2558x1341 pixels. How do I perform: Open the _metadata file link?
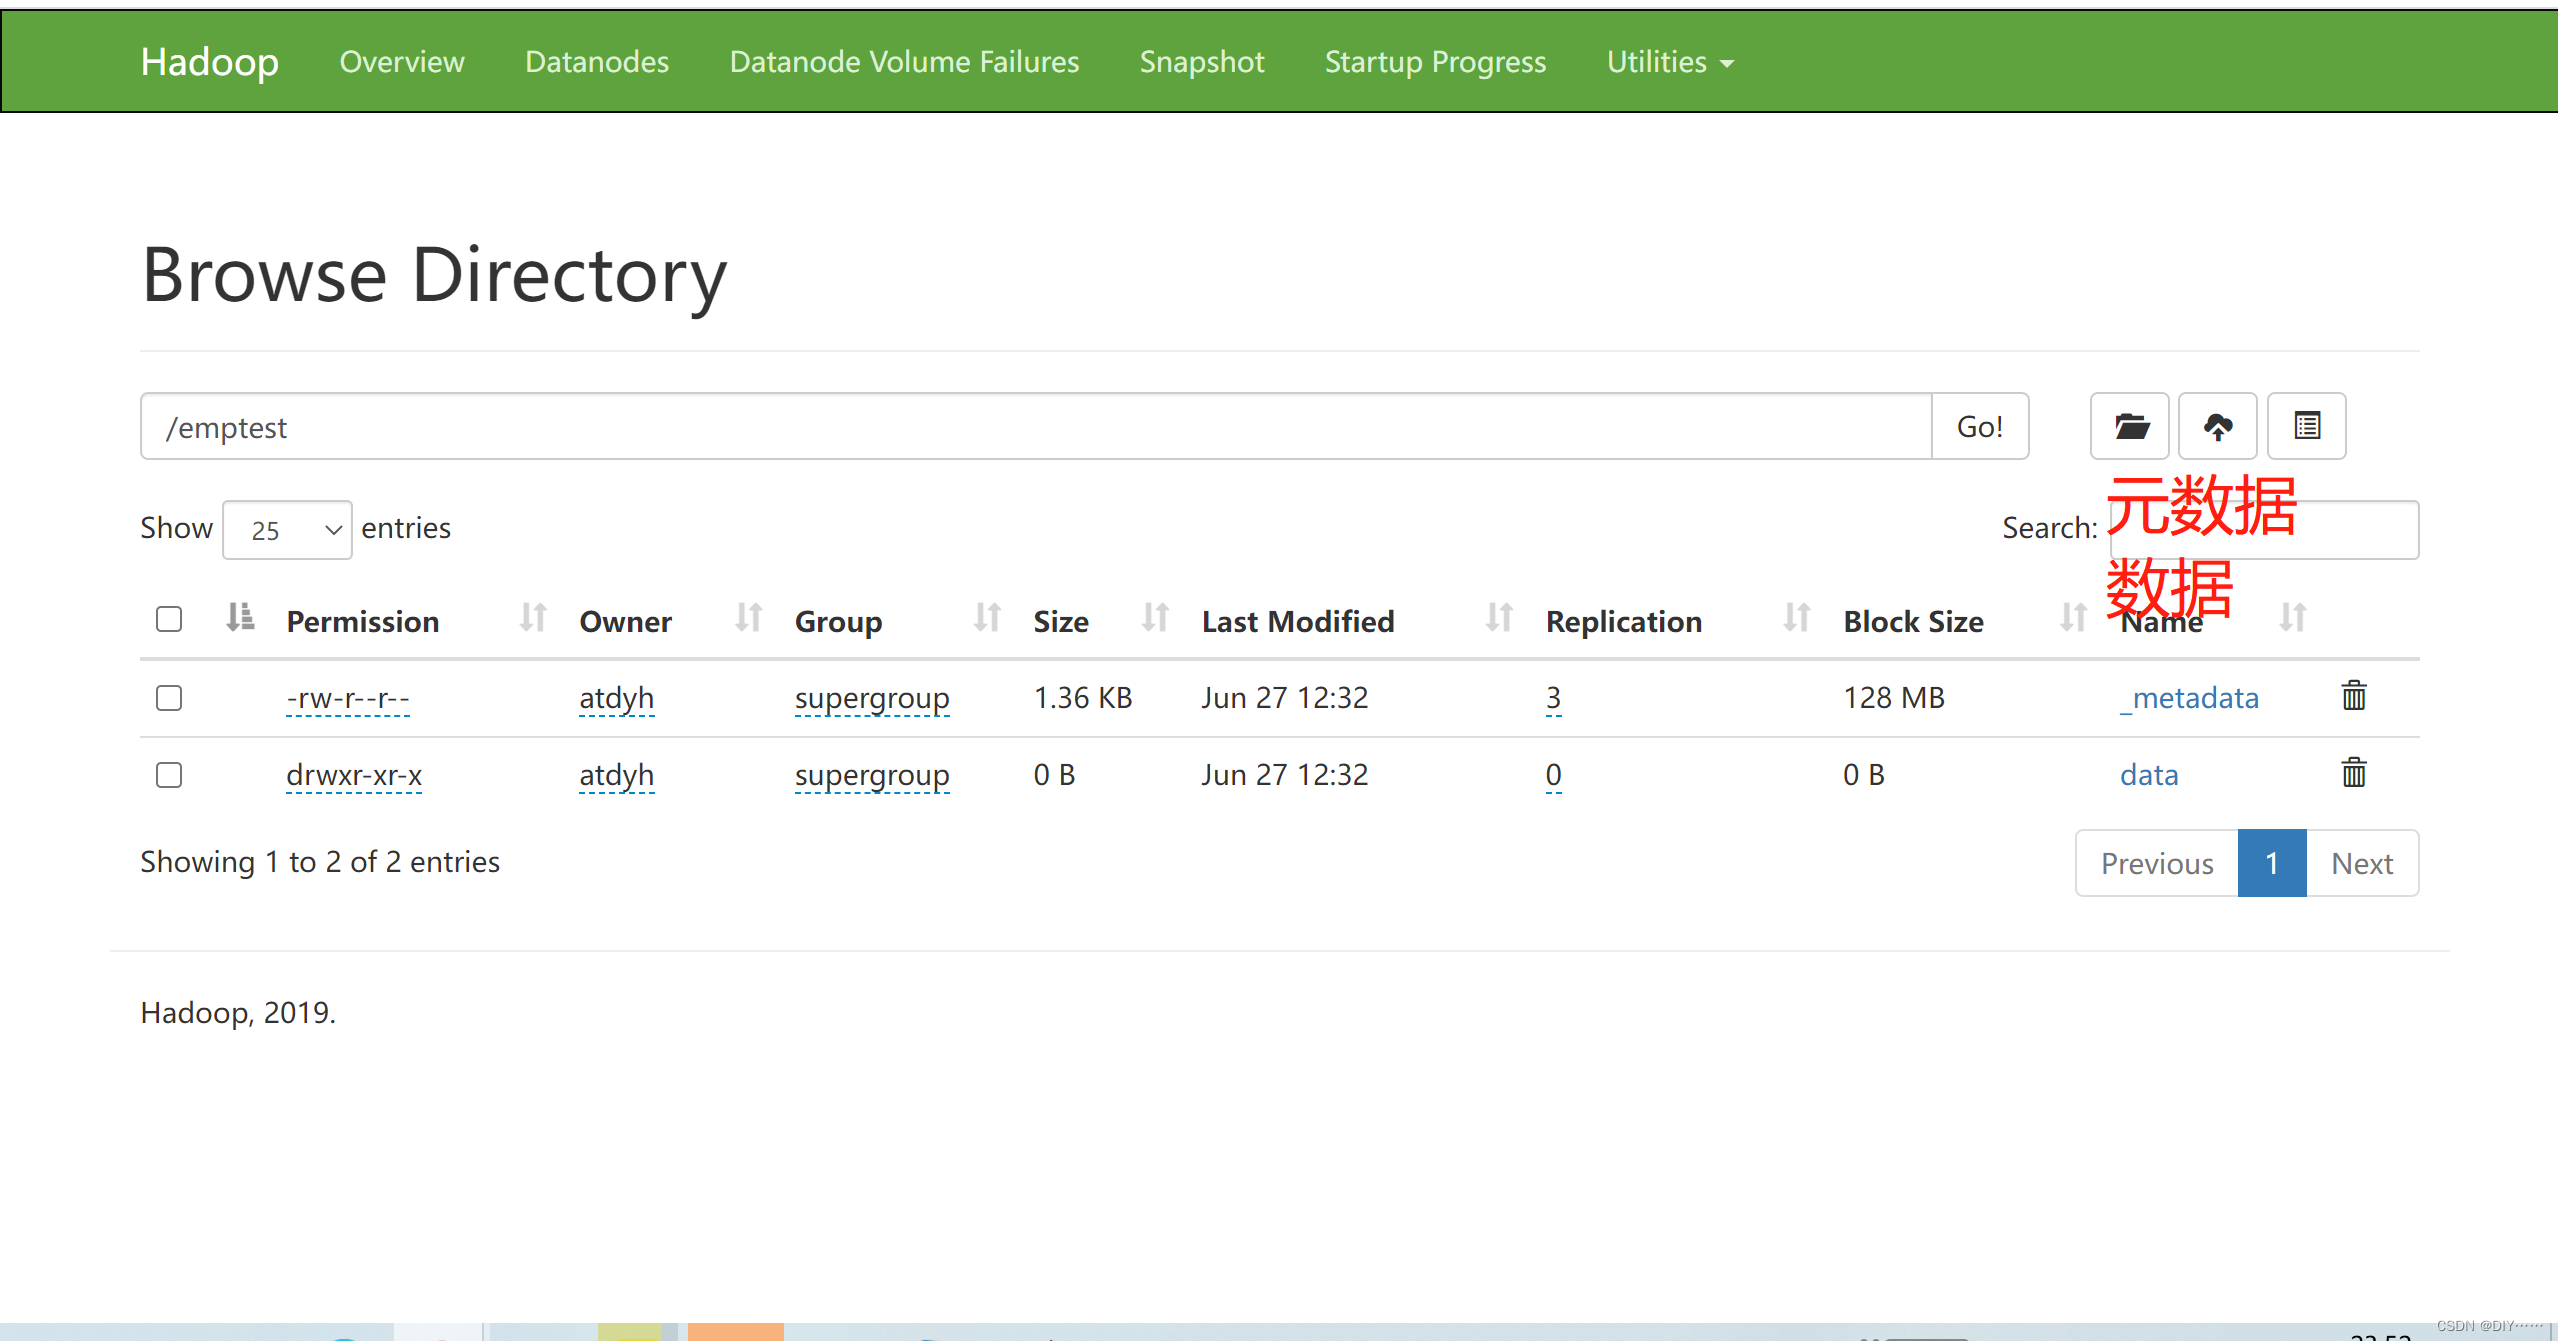[2189, 698]
